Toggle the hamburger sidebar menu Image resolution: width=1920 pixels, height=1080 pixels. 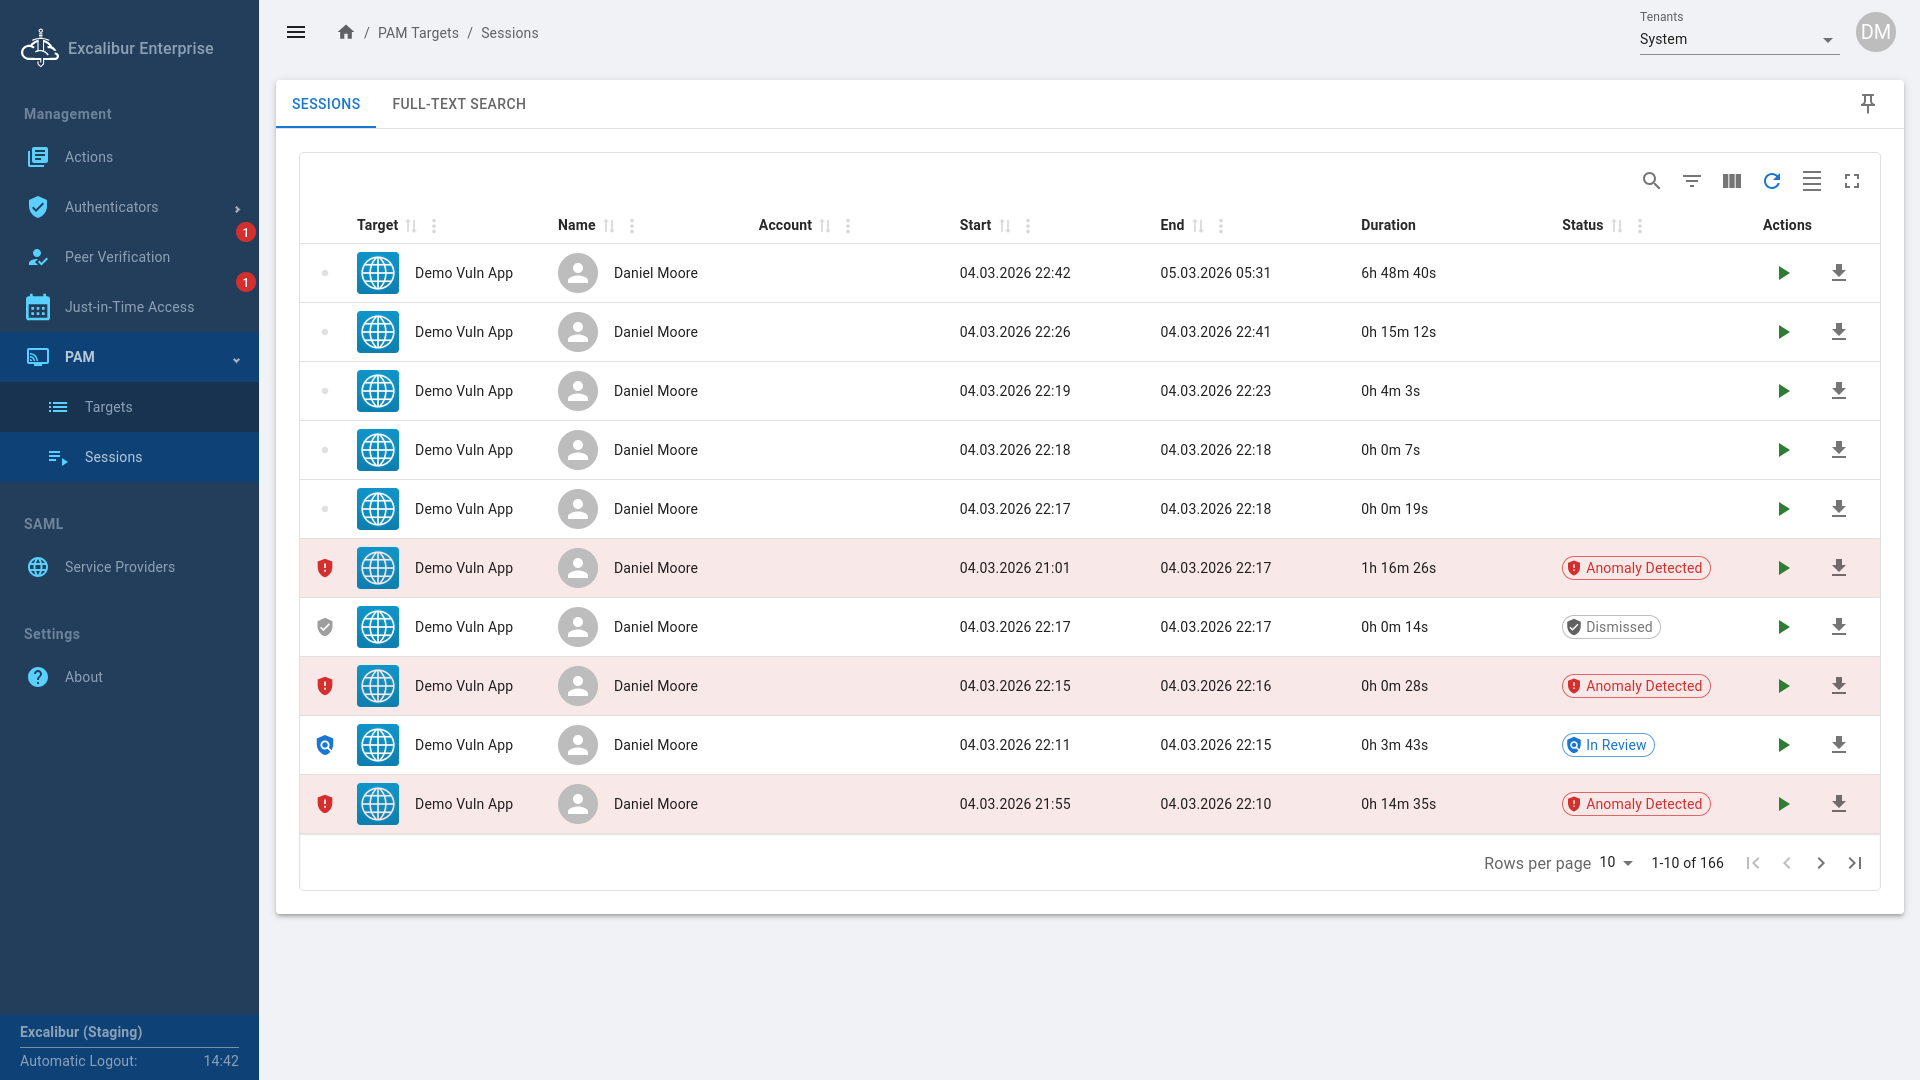tap(296, 33)
